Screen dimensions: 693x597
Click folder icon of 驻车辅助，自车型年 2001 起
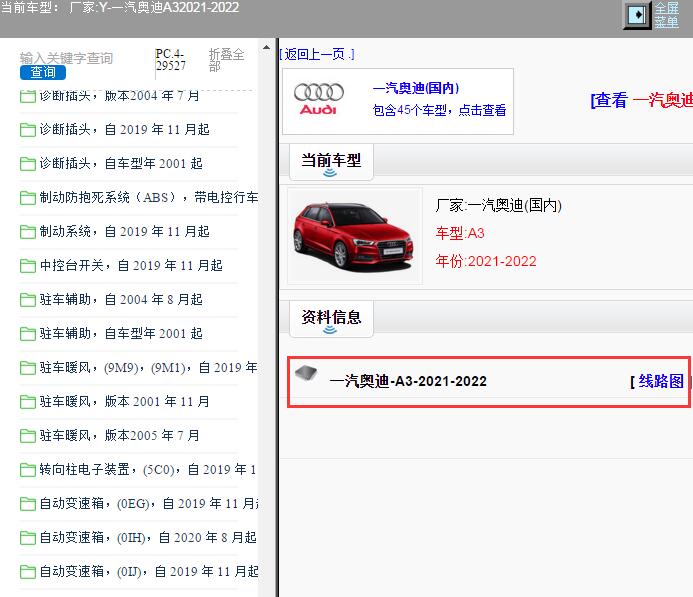click(x=28, y=334)
